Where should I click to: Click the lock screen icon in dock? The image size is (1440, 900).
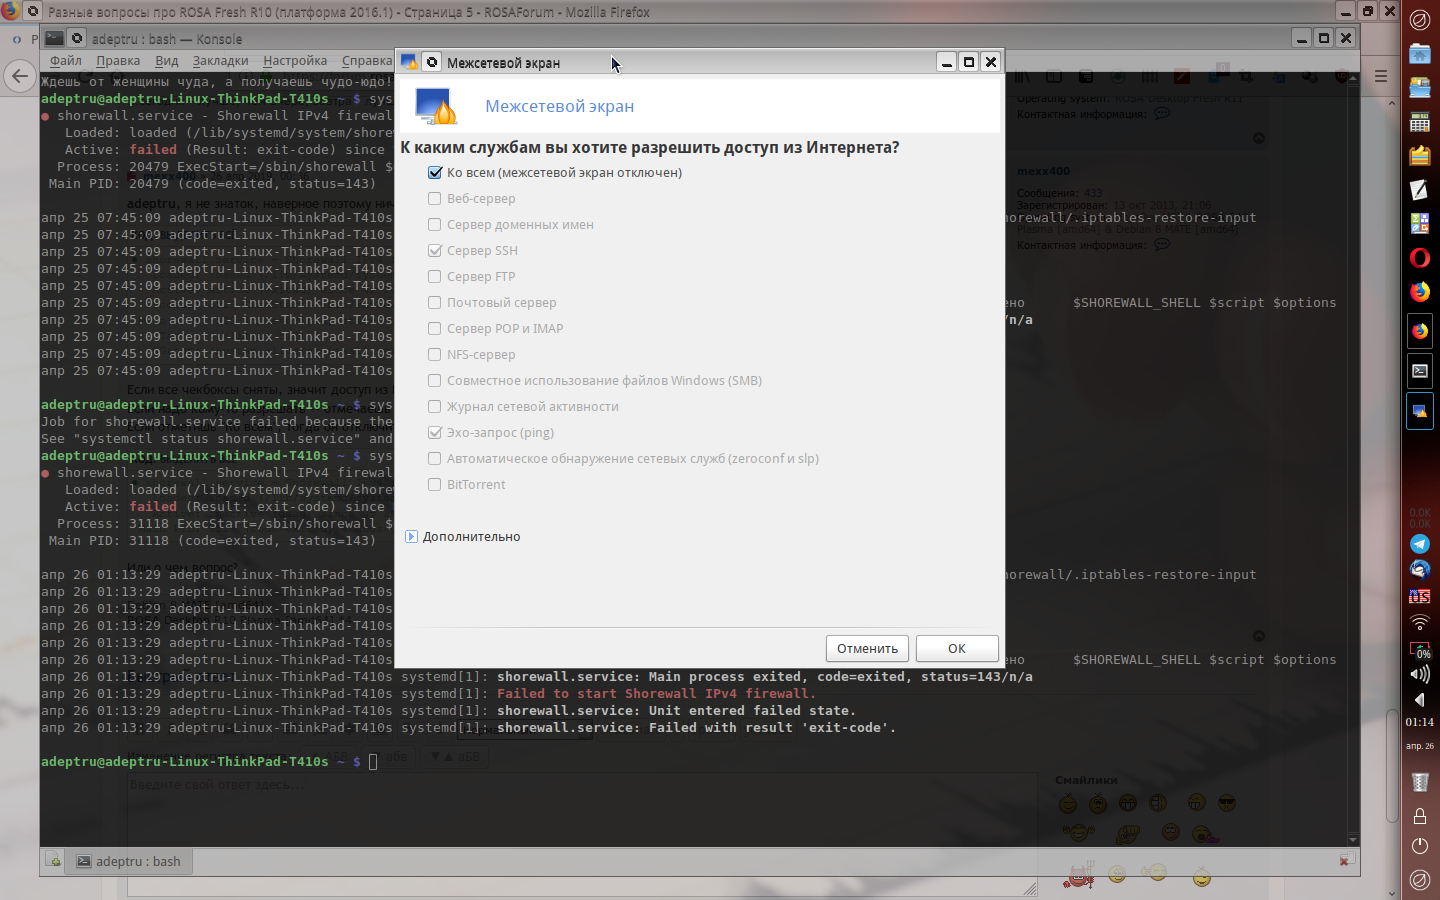click(1420, 816)
